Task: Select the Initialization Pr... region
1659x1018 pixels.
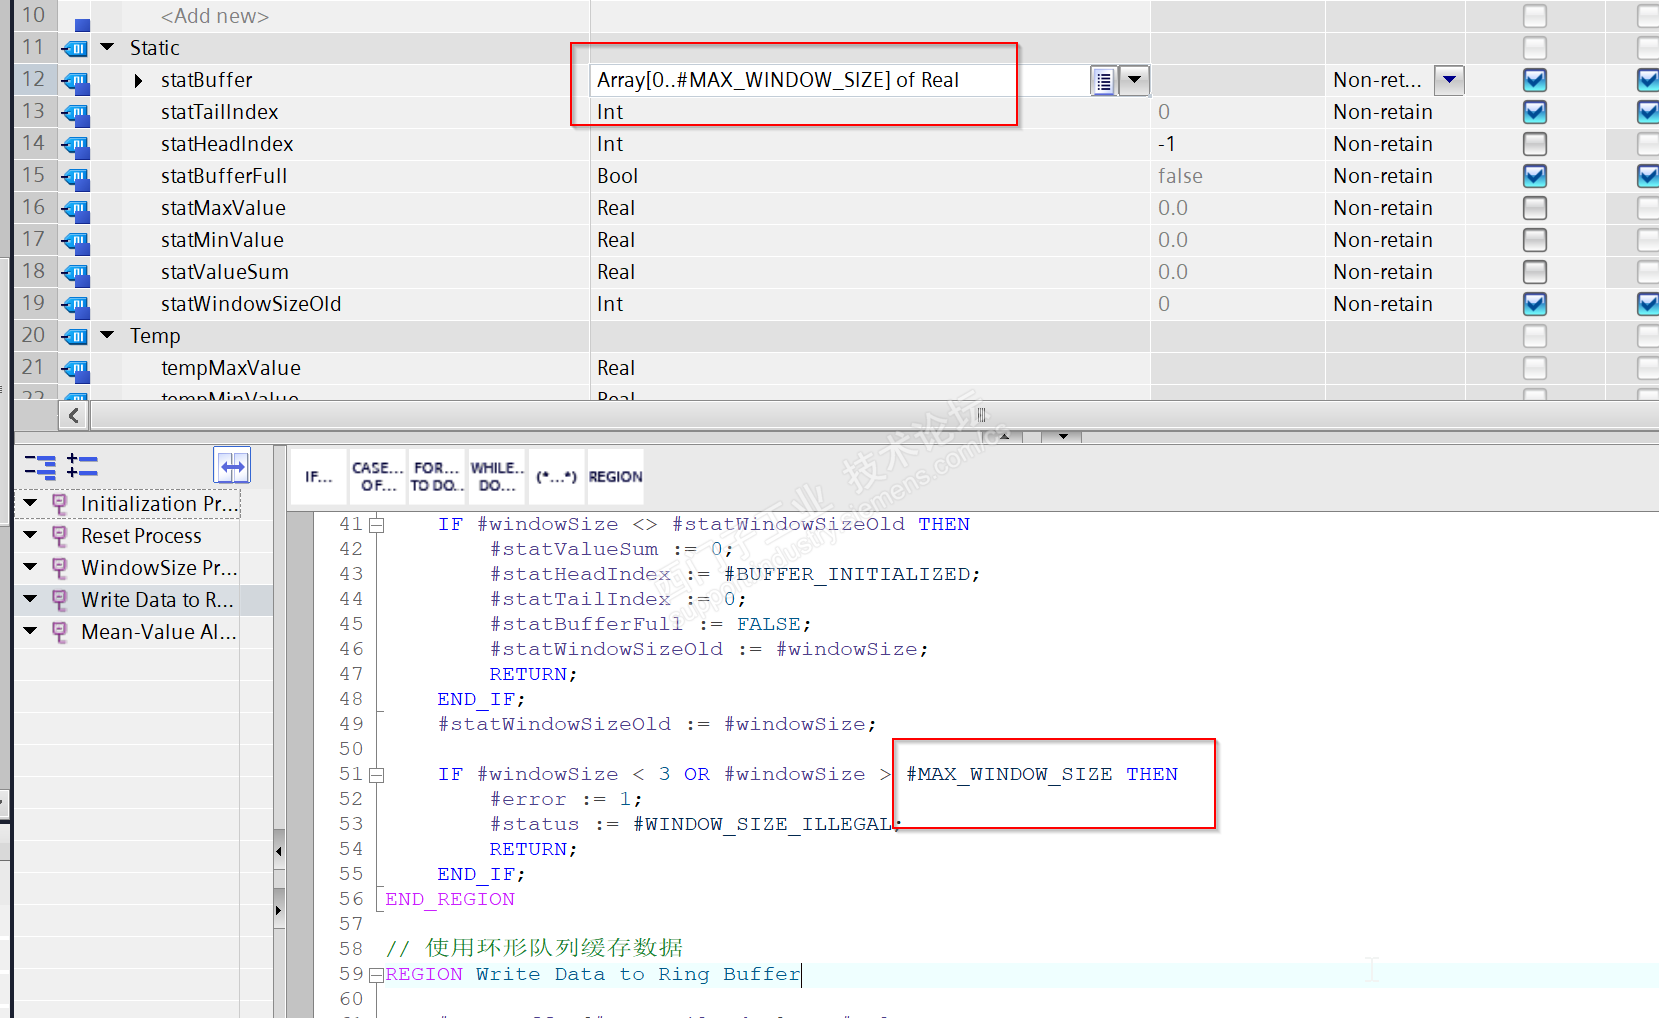Action: [159, 504]
